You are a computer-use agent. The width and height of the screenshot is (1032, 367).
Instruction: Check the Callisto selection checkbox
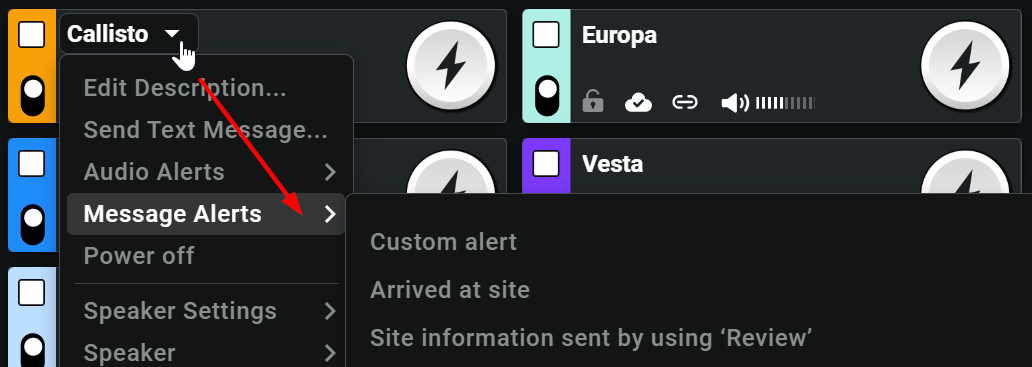pos(32,34)
